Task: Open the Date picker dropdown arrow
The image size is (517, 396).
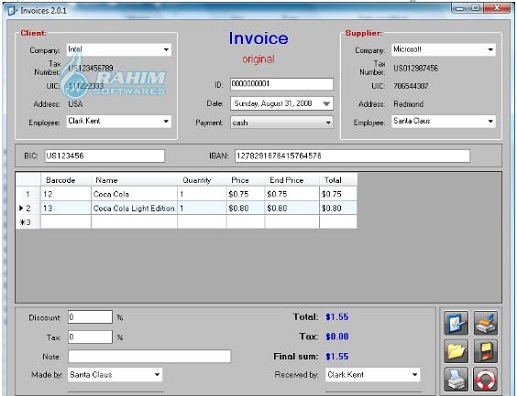Action: (326, 104)
